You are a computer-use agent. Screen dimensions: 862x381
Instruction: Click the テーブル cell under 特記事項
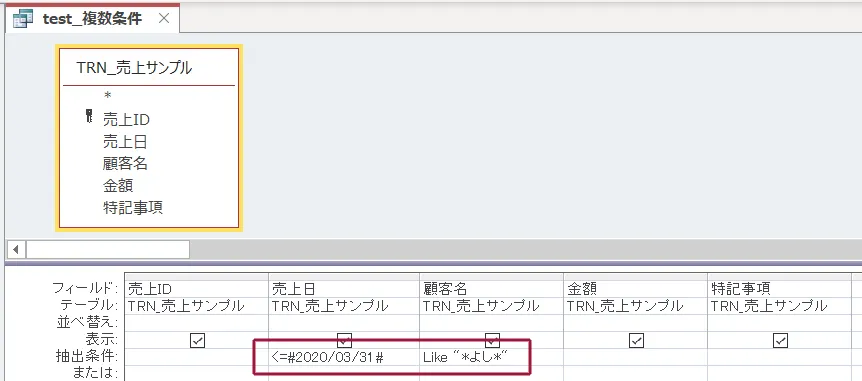pos(780,306)
